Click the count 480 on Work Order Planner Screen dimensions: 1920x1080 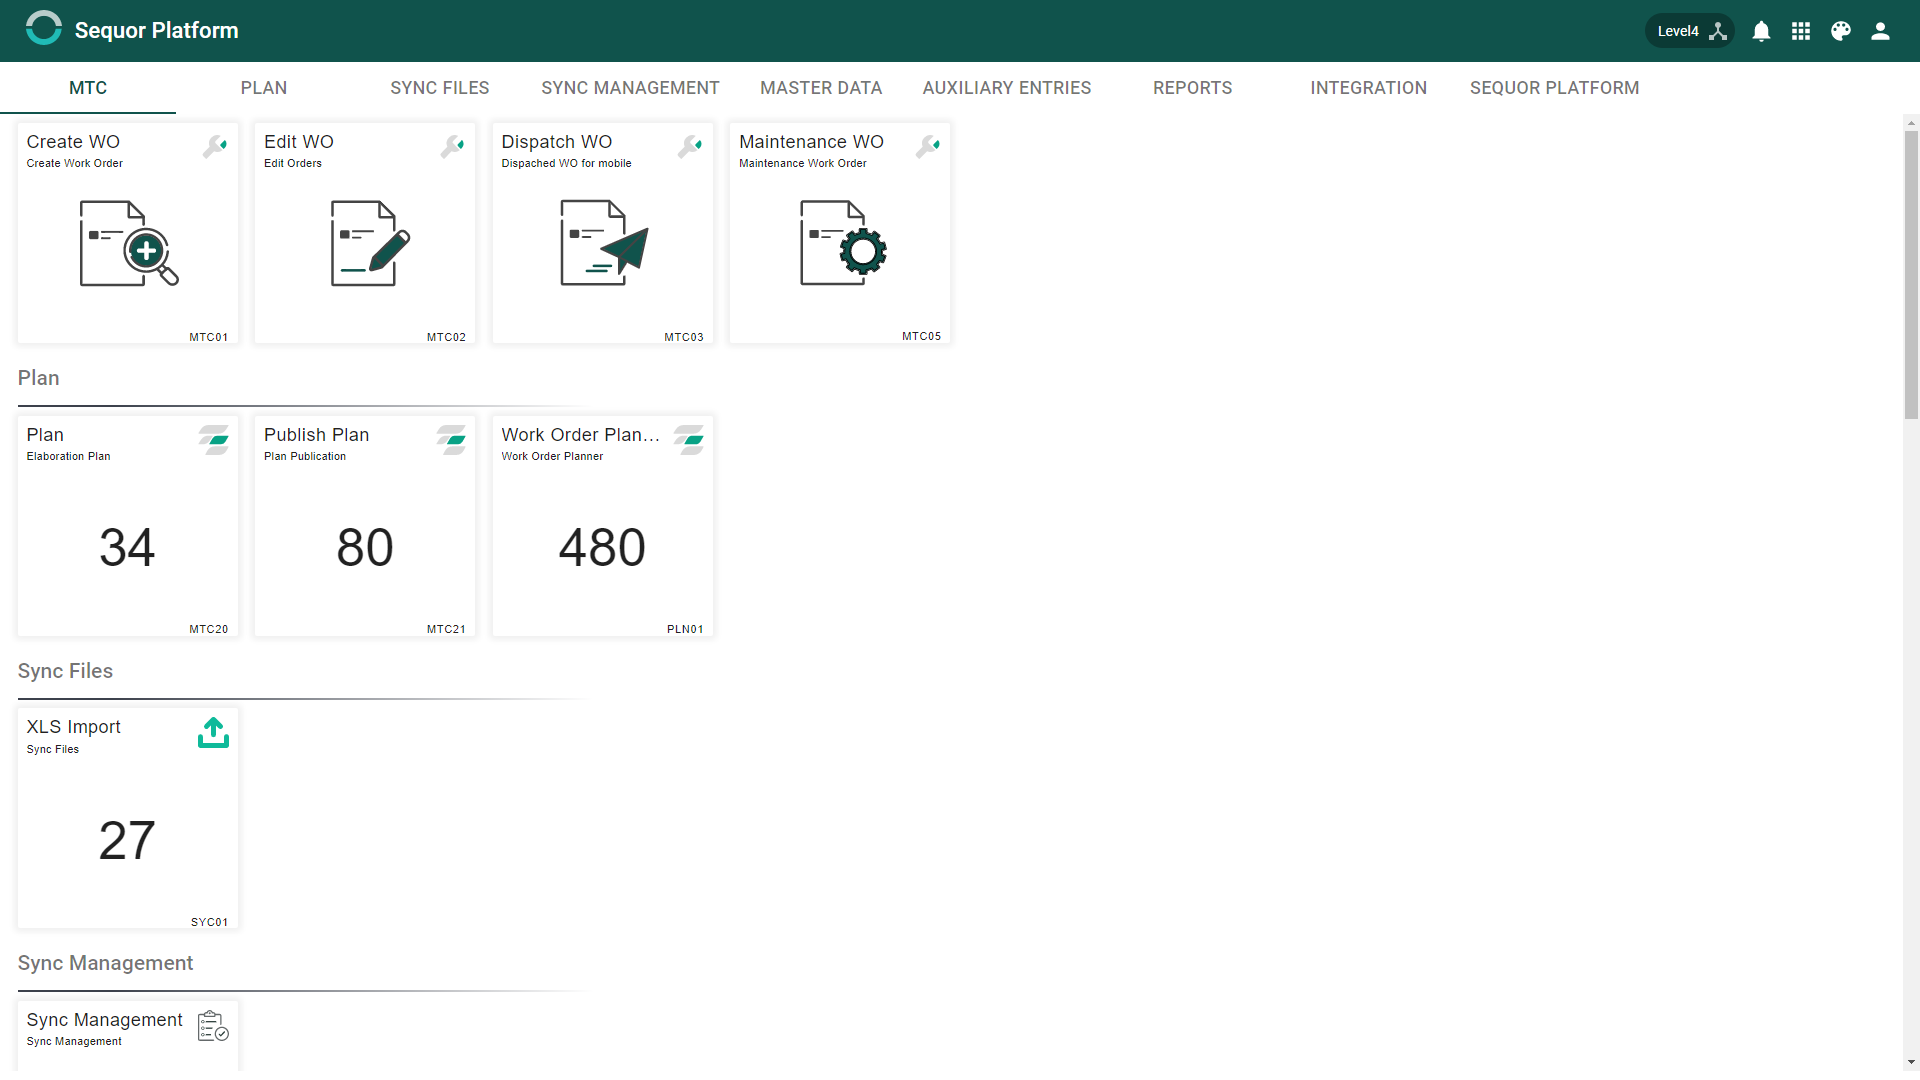(x=602, y=548)
